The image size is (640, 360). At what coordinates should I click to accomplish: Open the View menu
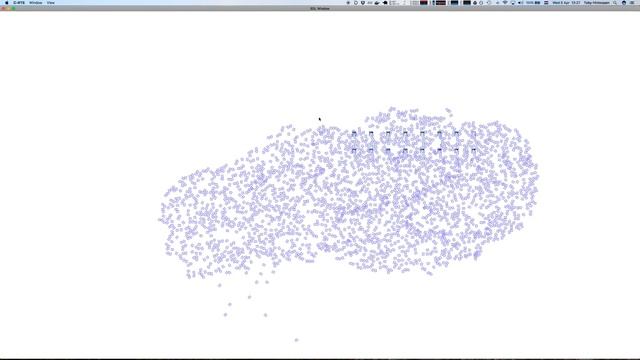point(51,3)
